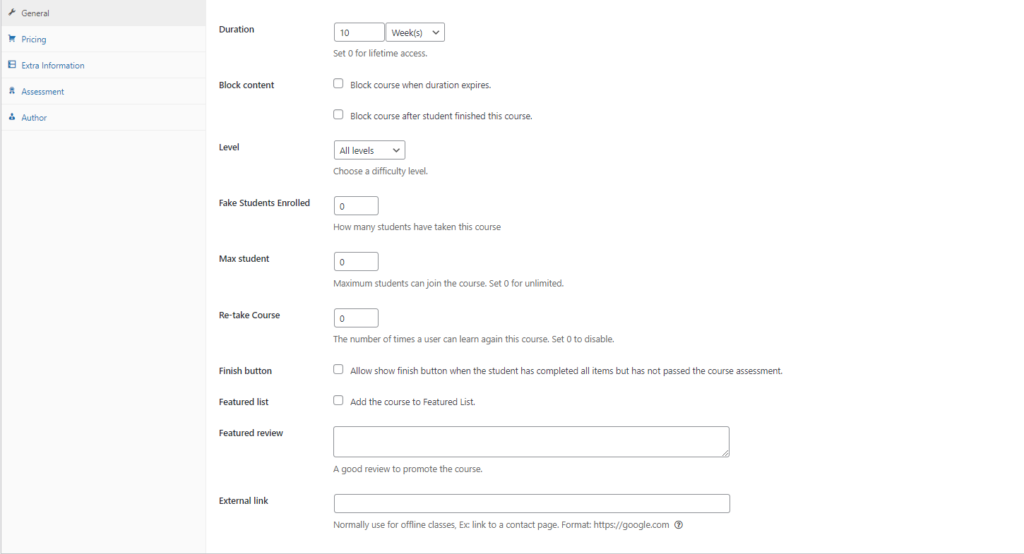
Task: Click the Assessment badge icon
Action: [11, 91]
